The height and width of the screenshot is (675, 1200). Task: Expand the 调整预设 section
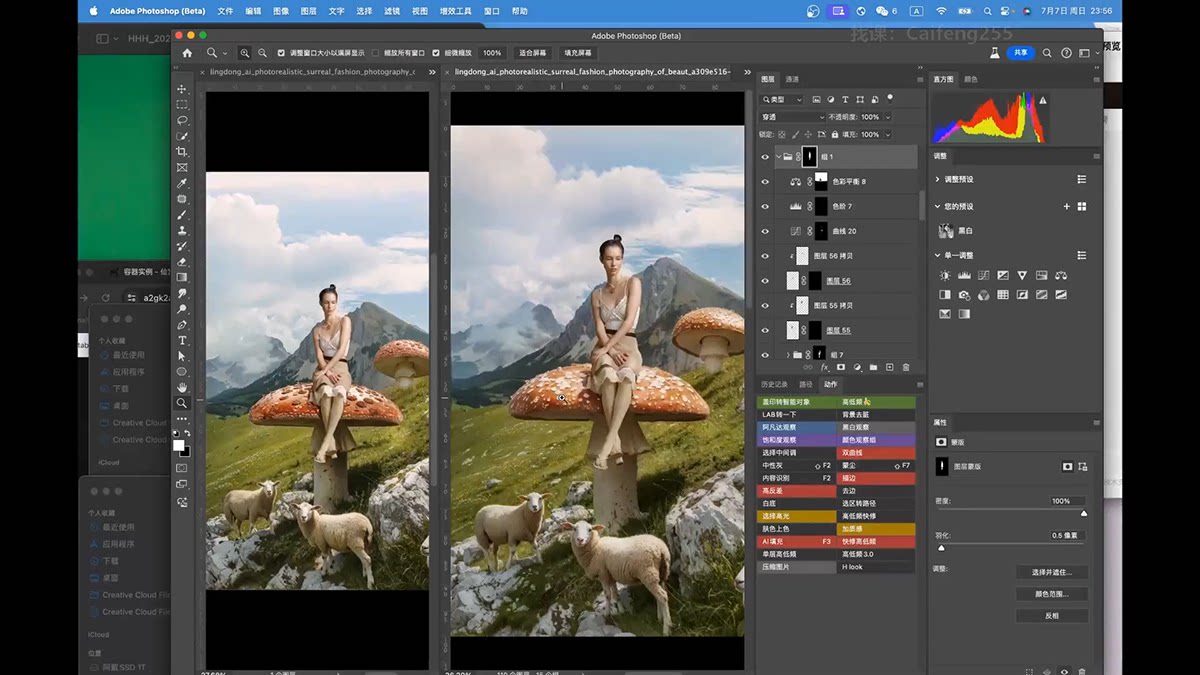[937, 180]
